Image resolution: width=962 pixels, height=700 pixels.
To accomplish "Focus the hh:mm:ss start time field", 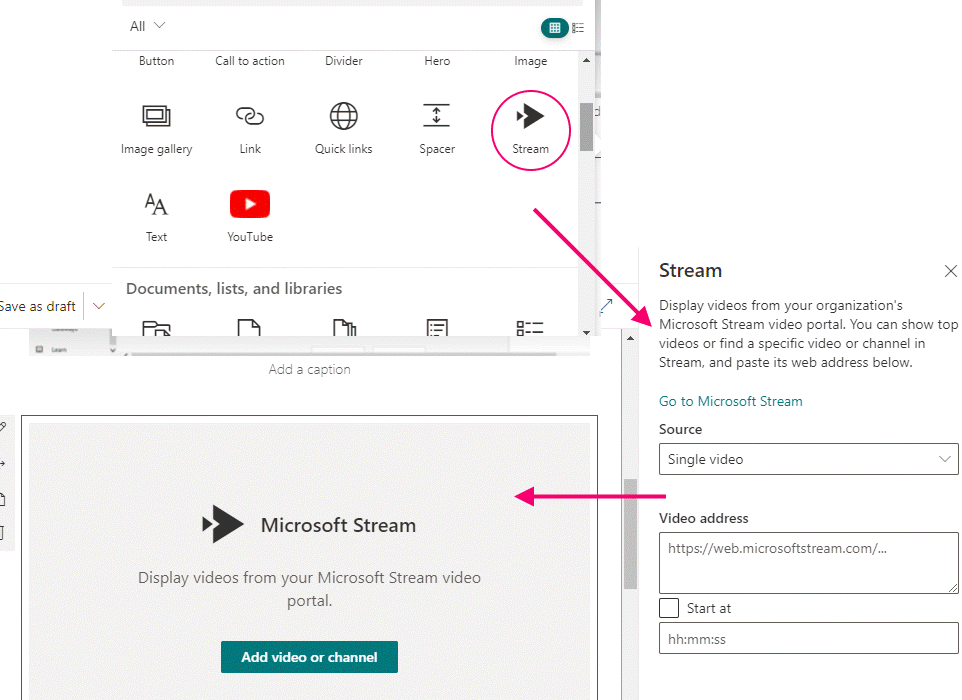I will tap(808, 638).
